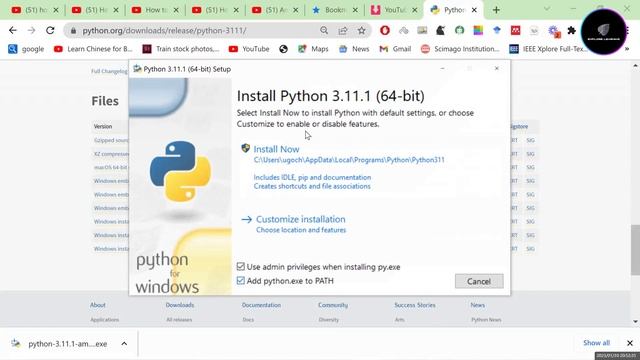Open the Community footer link
Viewport: 640px width, 360px height.
click(333, 305)
